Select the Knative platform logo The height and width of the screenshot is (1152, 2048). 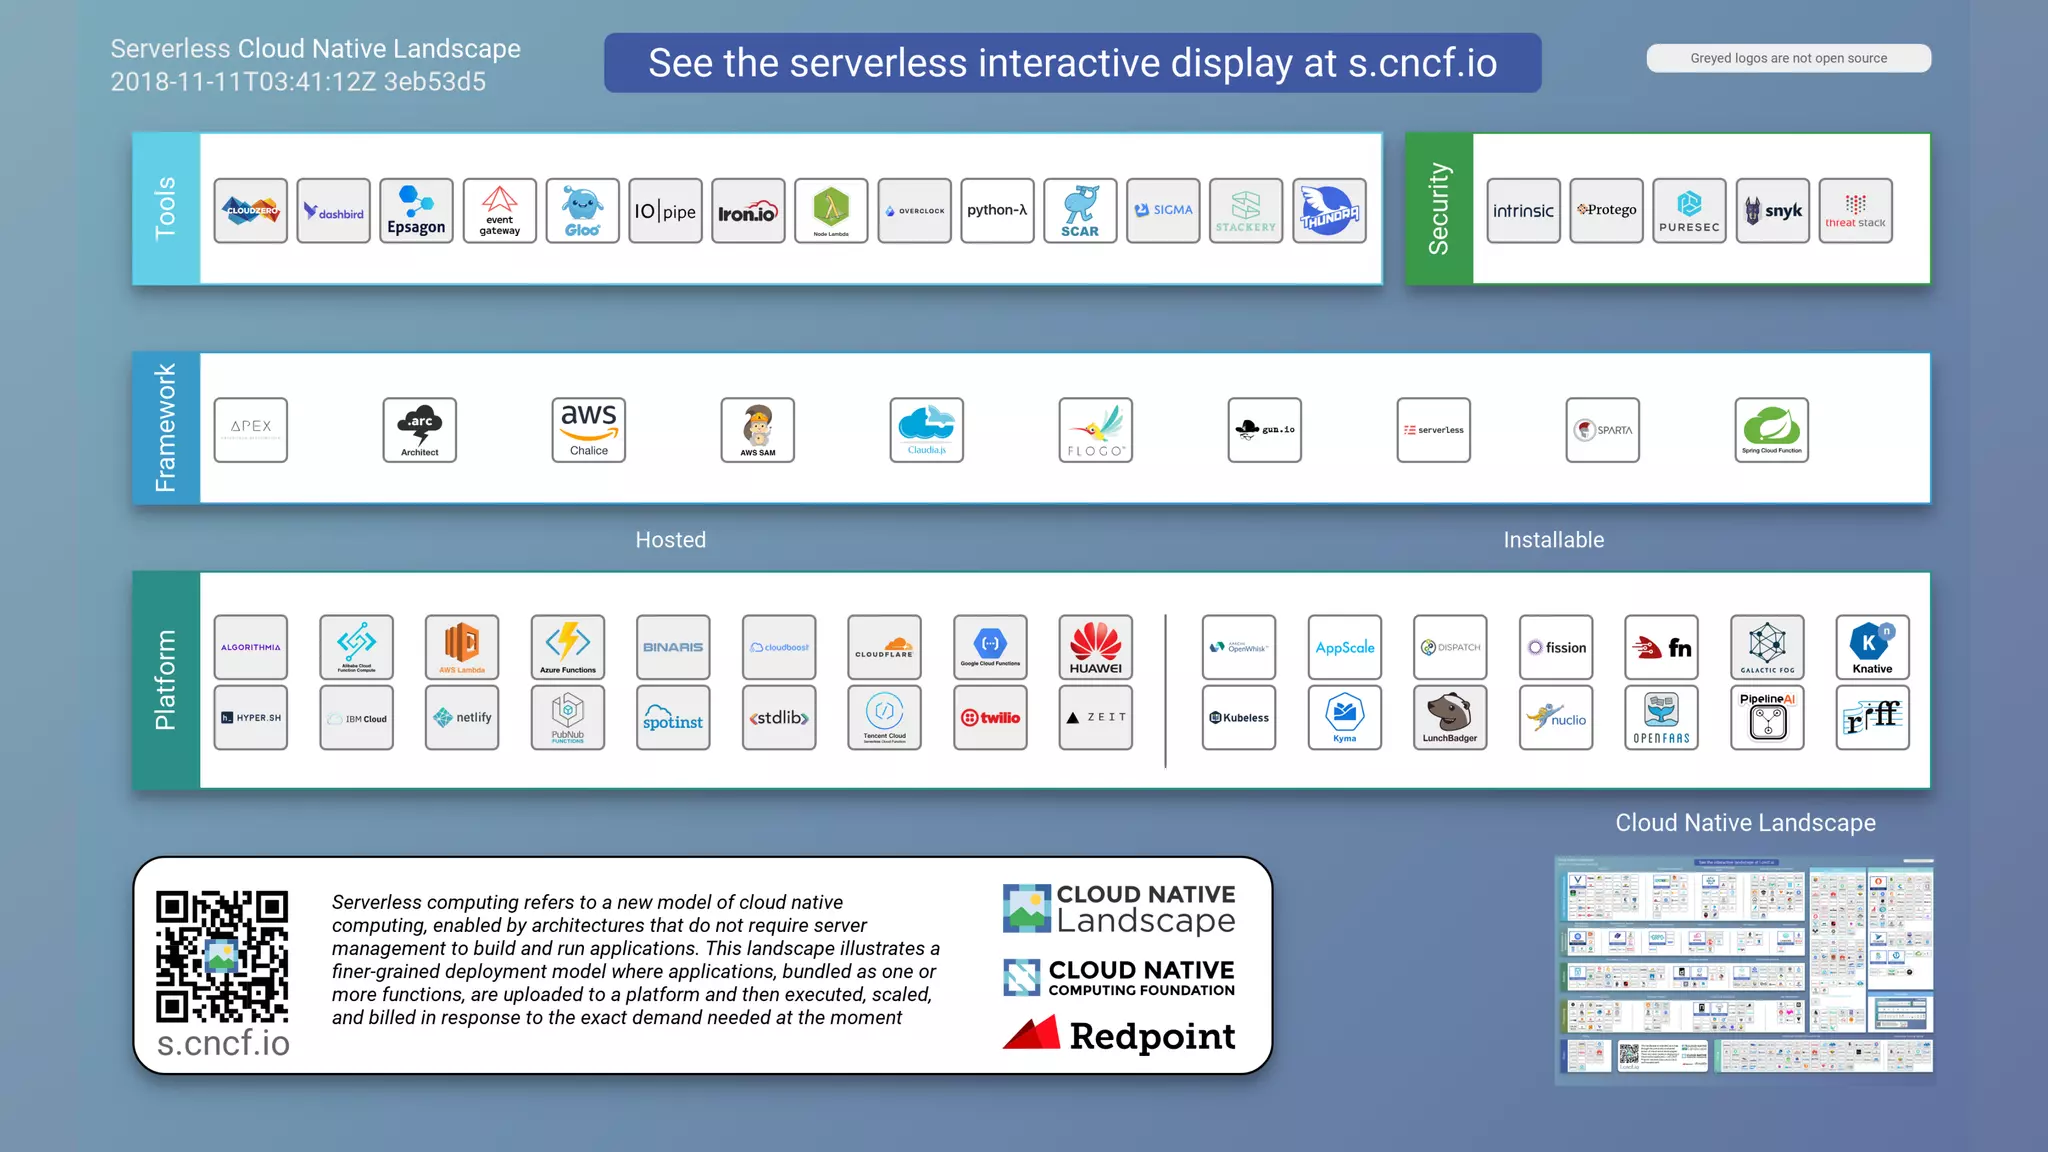[1871, 647]
